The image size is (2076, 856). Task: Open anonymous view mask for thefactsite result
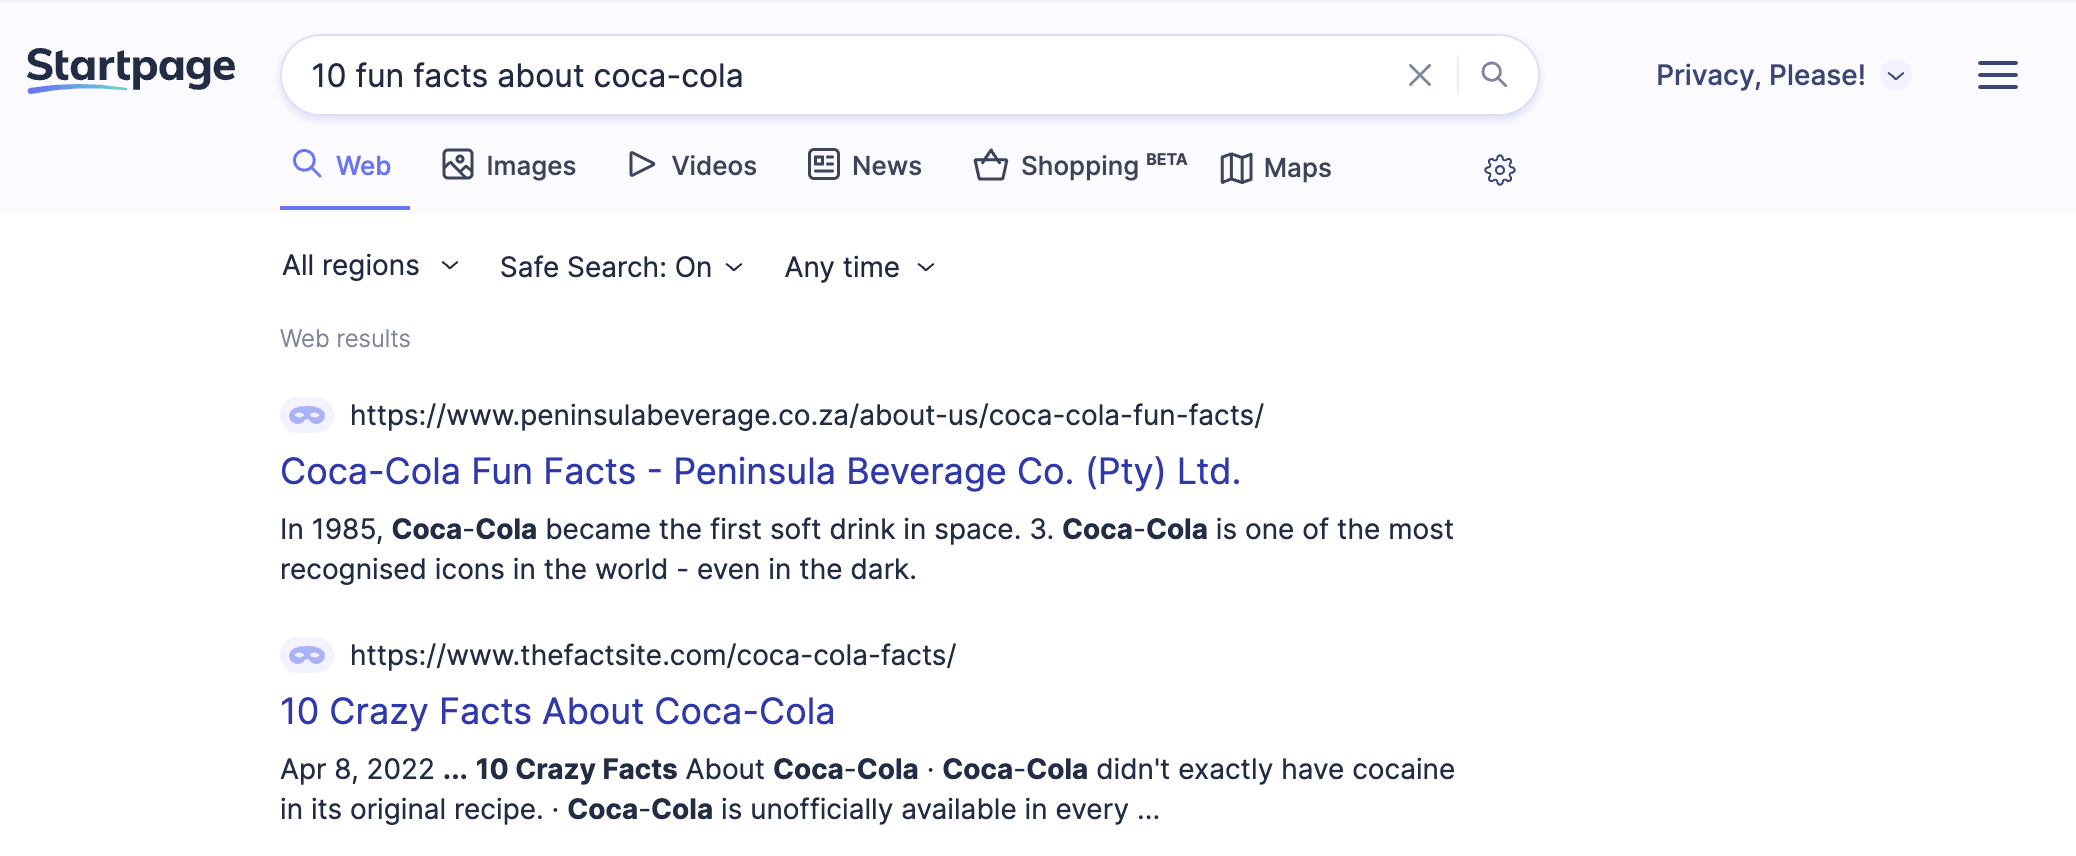307,655
